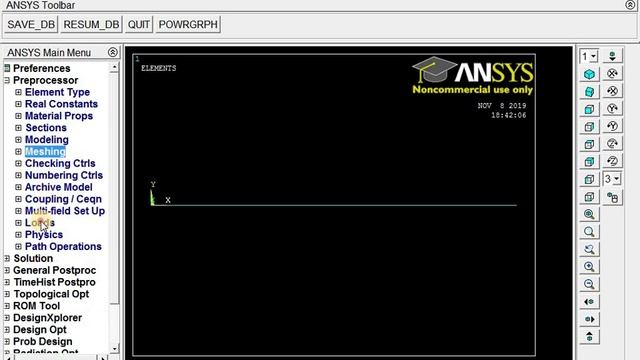
Task: Expand Sections plus box
Action: coord(18,128)
